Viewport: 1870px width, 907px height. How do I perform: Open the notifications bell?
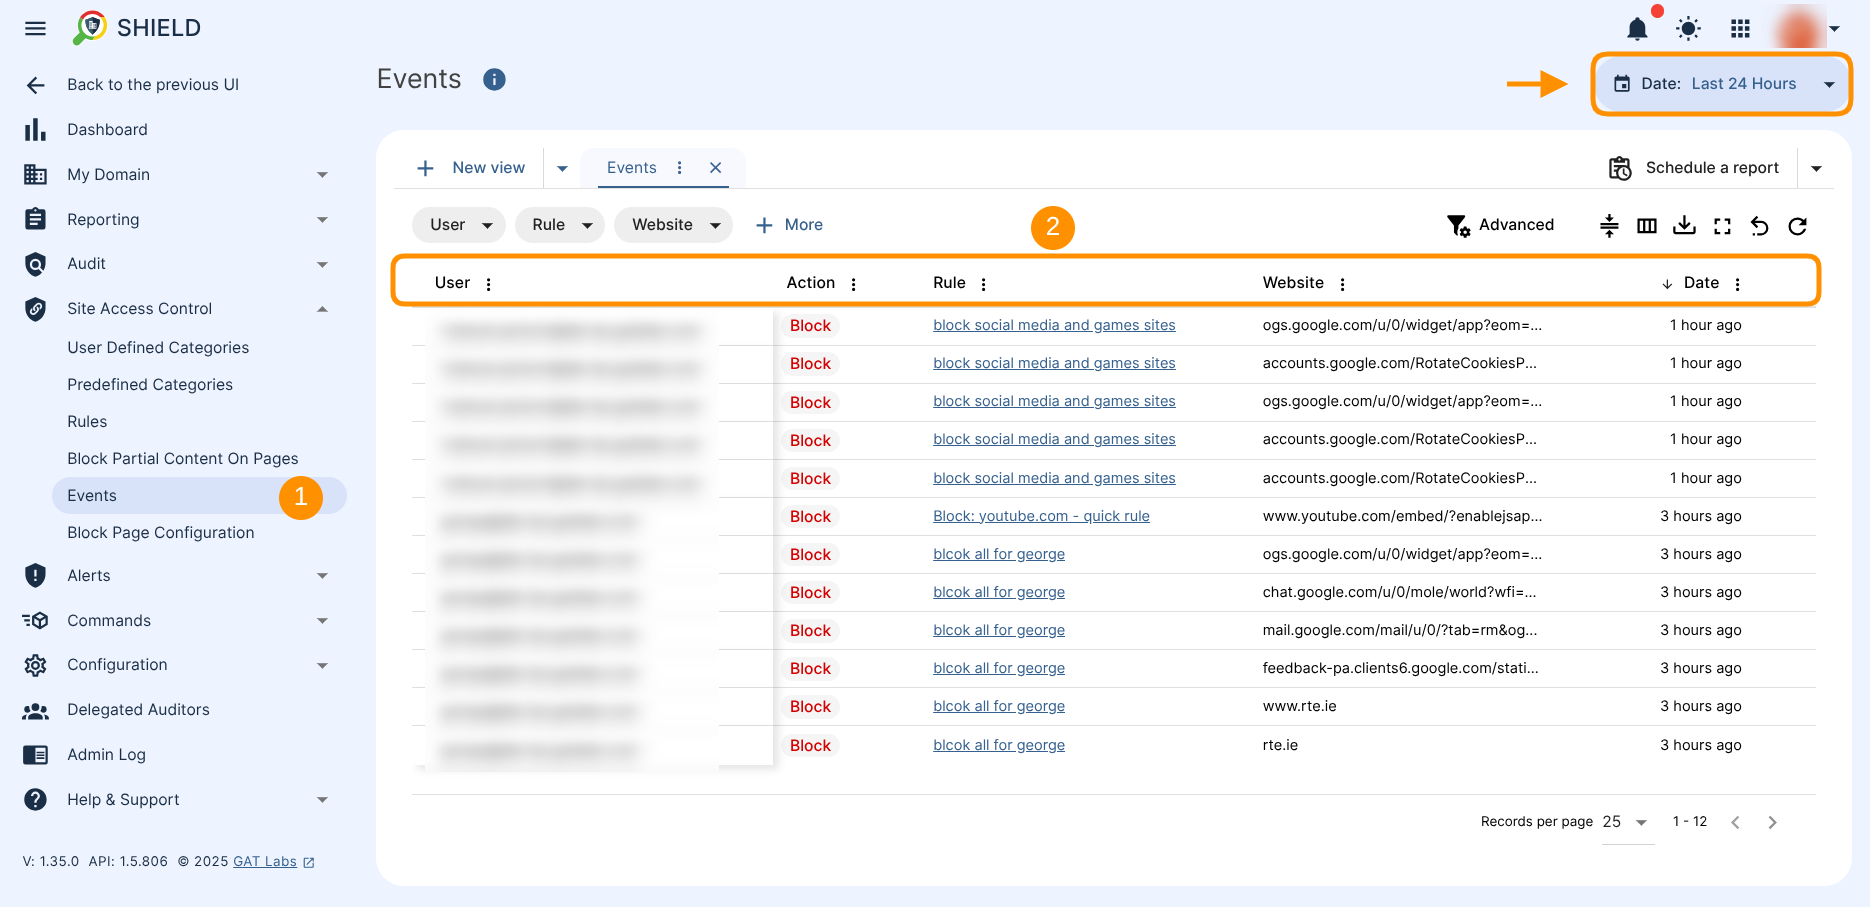1637,29
